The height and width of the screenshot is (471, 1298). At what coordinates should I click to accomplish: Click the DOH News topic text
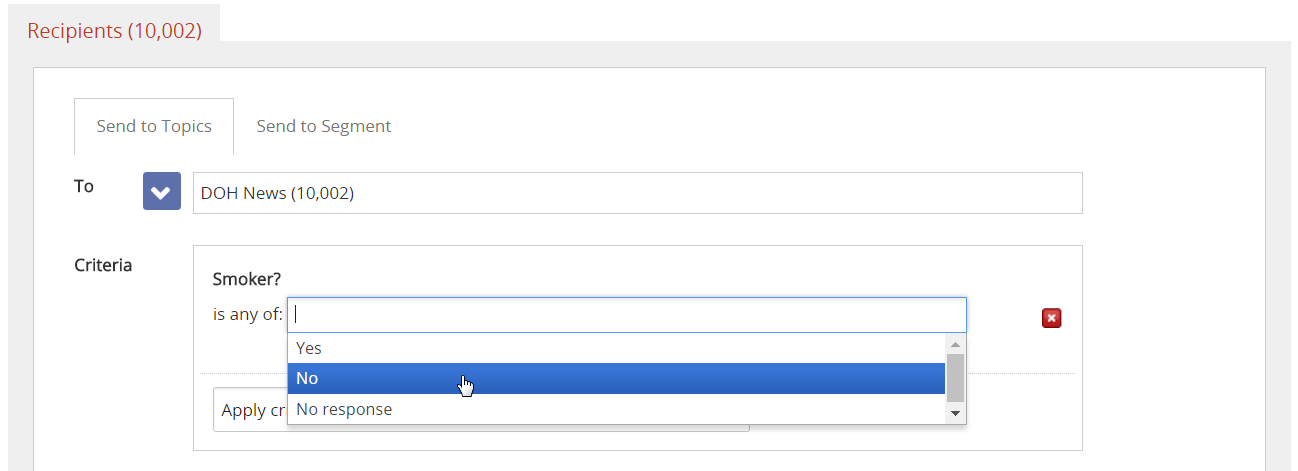pyautogui.click(x=277, y=193)
